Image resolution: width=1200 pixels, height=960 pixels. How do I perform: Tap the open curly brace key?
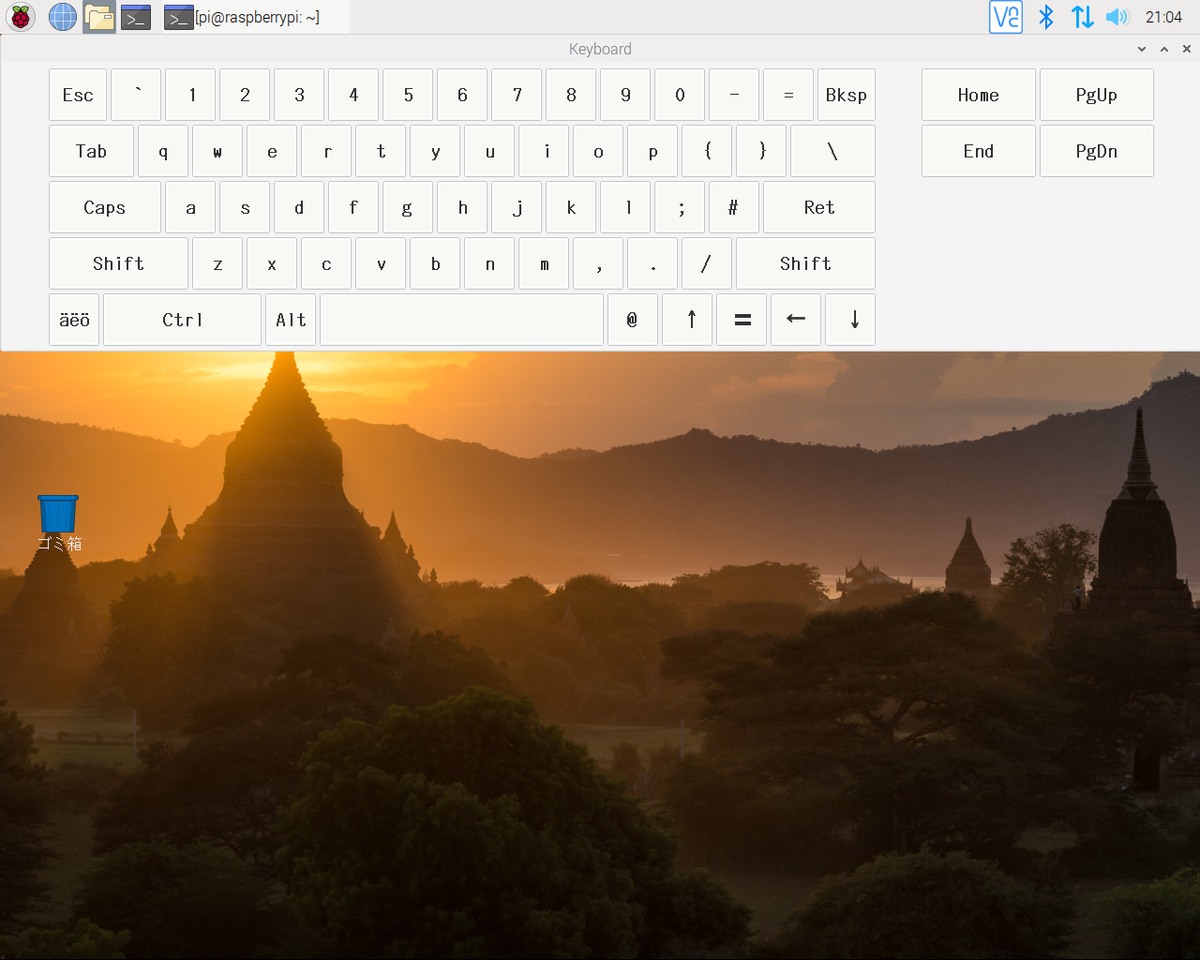click(706, 151)
